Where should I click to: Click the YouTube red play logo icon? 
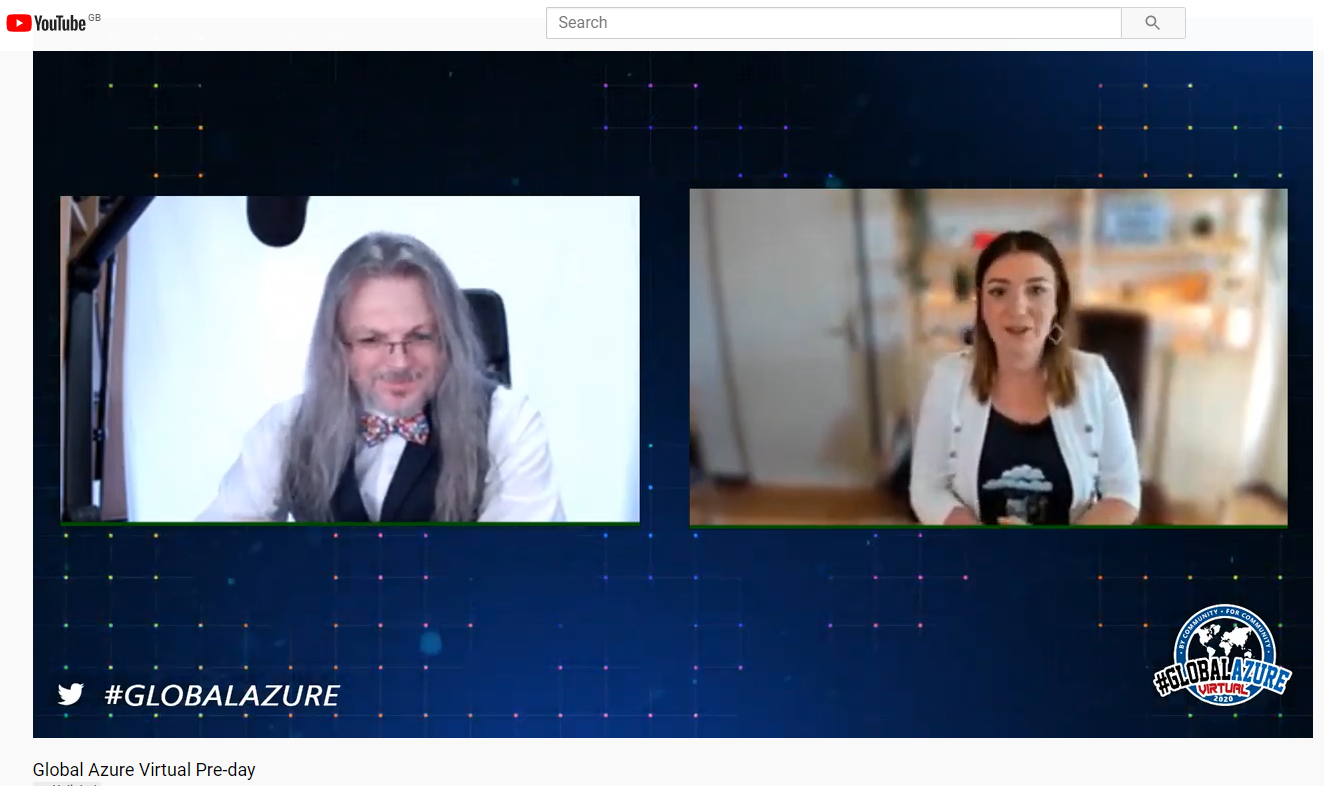pyautogui.click(x=18, y=23)
